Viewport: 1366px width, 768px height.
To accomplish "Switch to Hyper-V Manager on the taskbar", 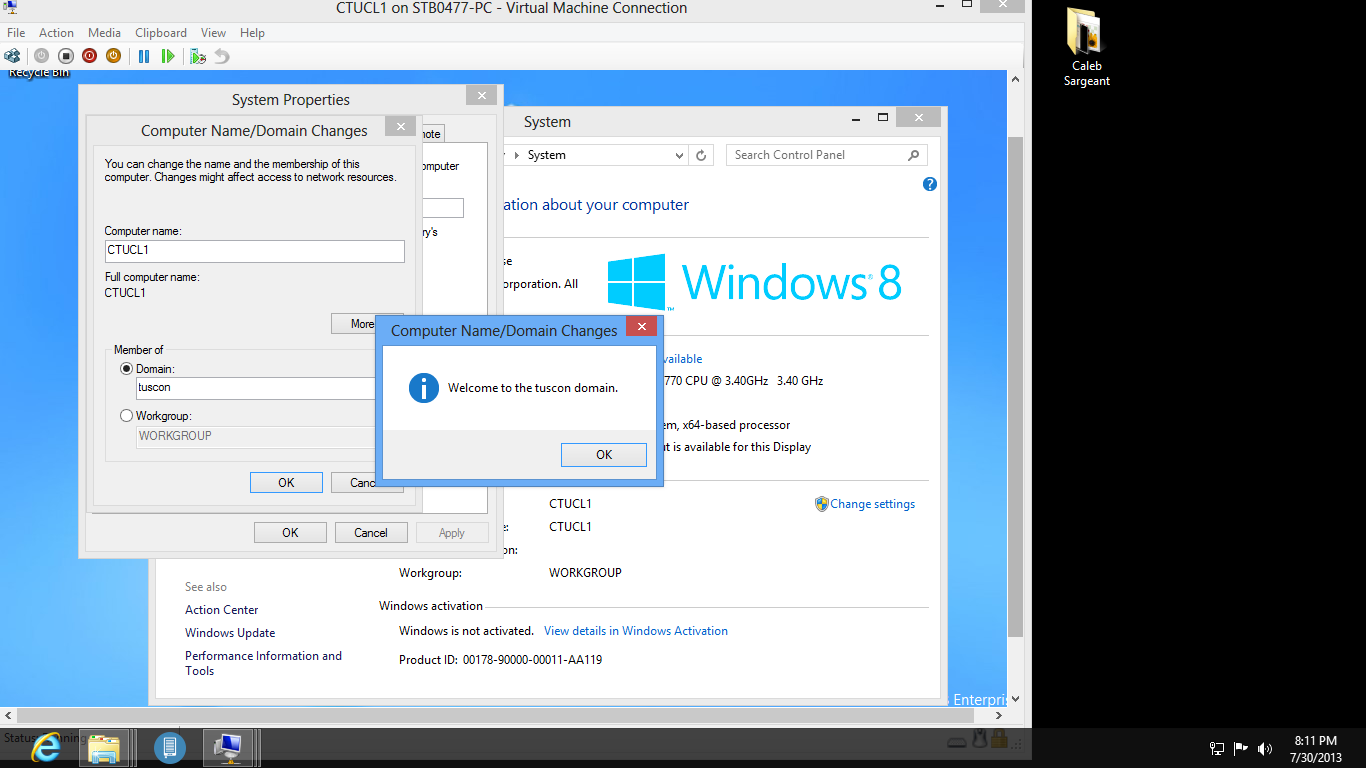I will pyautogui.click(x=170, y=747).
